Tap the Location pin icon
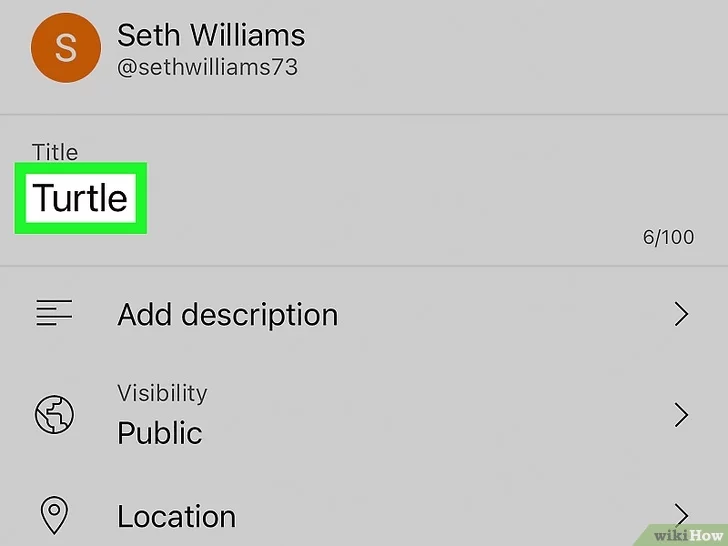Viewport: 728px width, 546px height. (x=54, y=515)
